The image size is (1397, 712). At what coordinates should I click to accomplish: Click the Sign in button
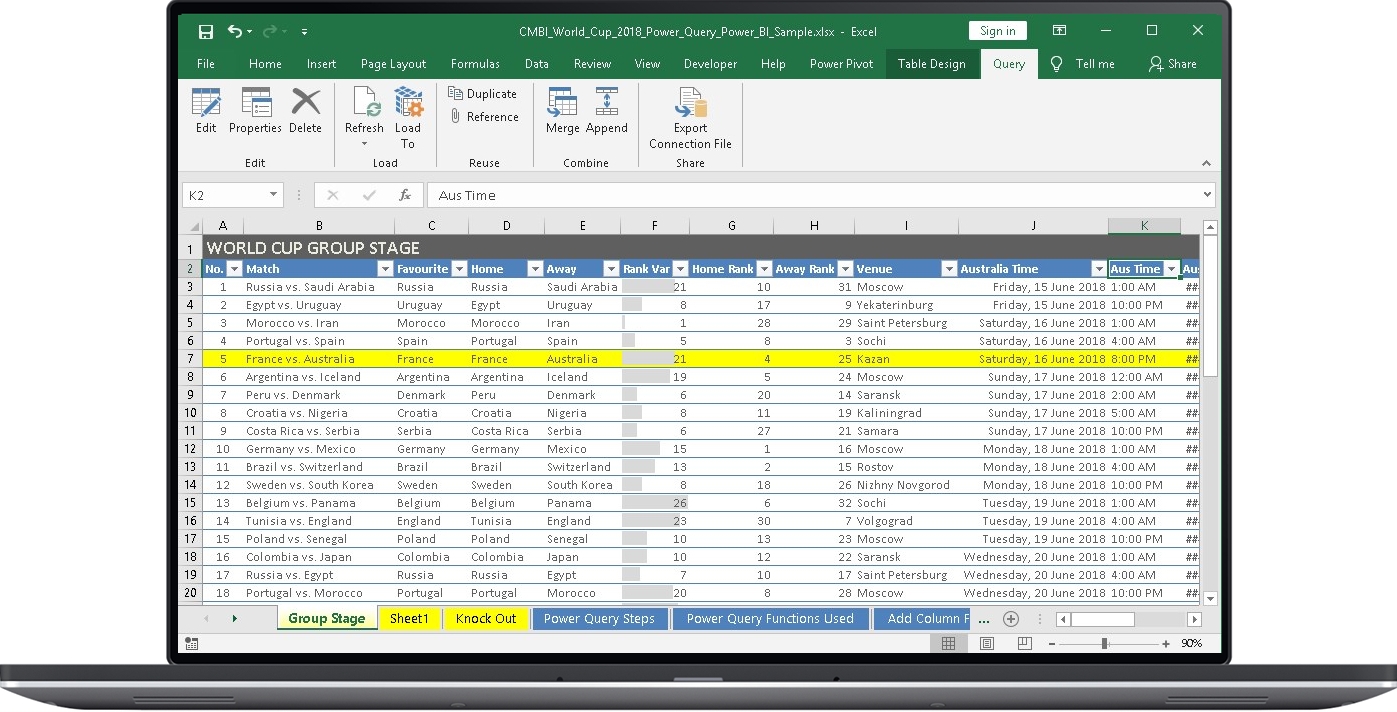click(997, 31)
